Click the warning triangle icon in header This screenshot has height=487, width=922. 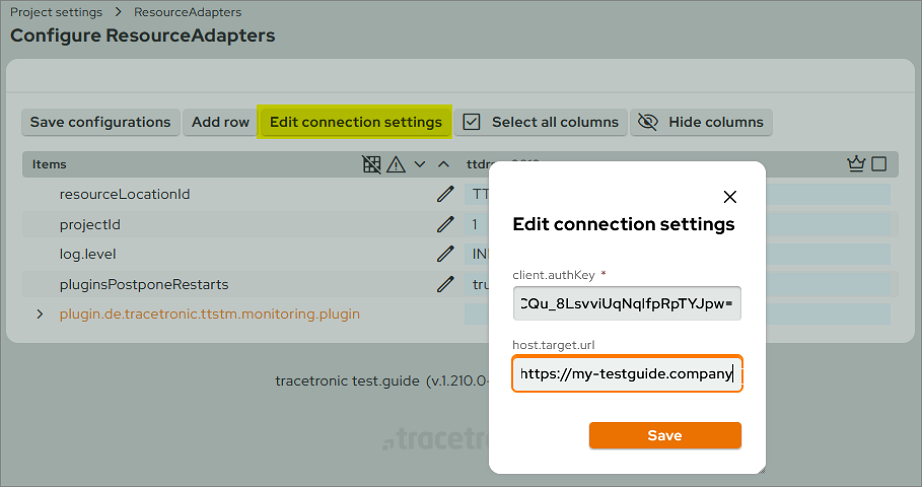coord(396,164)
